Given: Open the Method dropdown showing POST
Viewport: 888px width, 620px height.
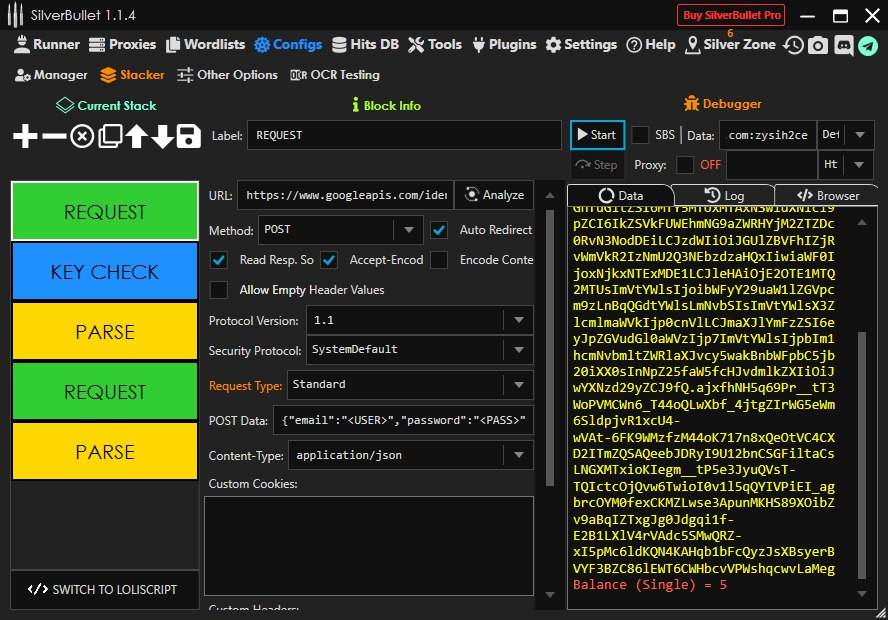Looking at the screenshot, I should [340, 230].
